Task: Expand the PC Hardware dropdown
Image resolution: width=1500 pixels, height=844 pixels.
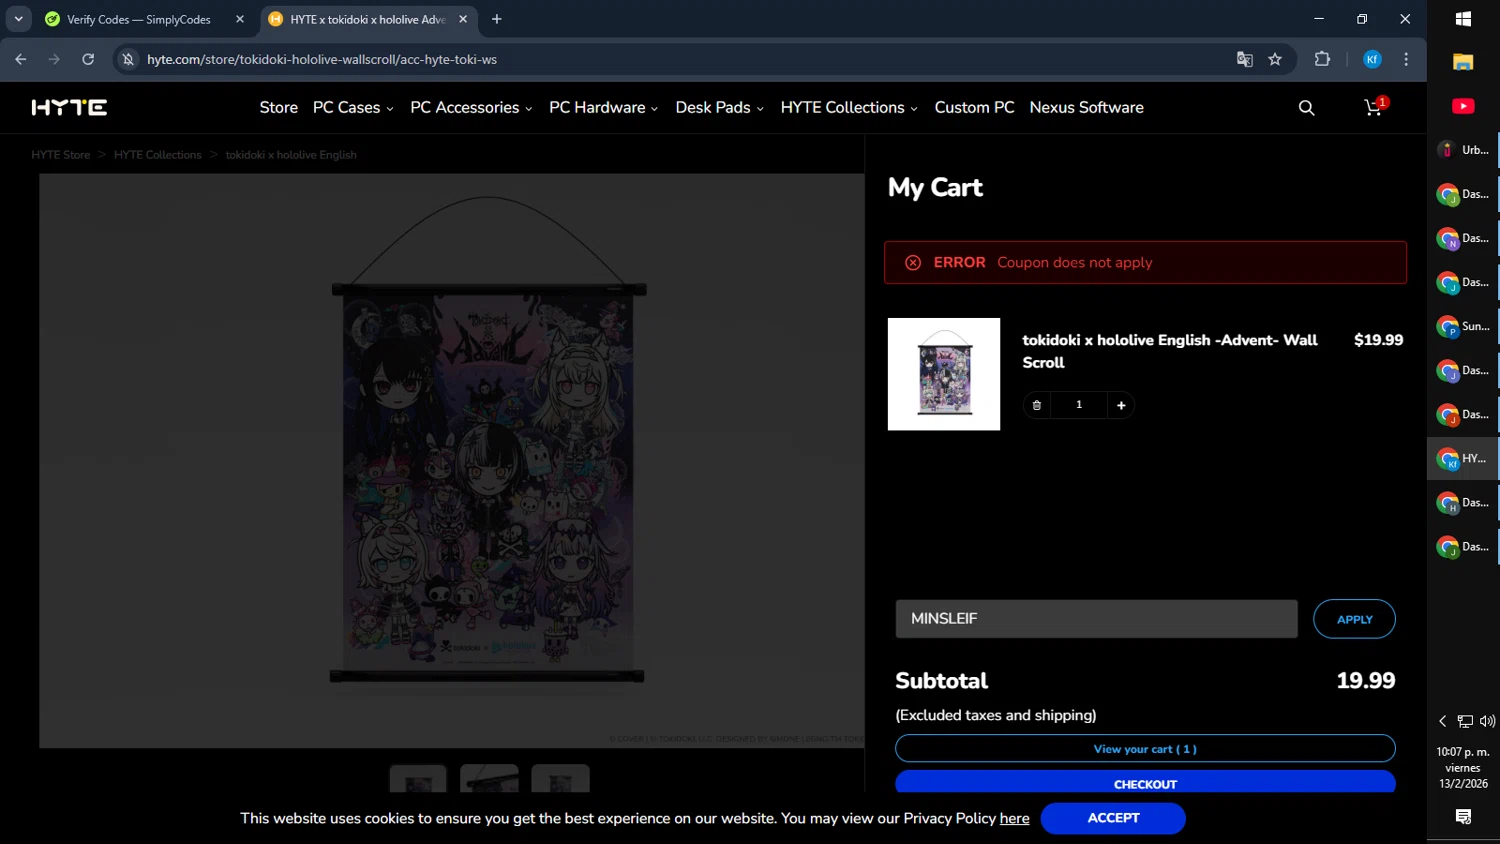Action: pos(603,107)
